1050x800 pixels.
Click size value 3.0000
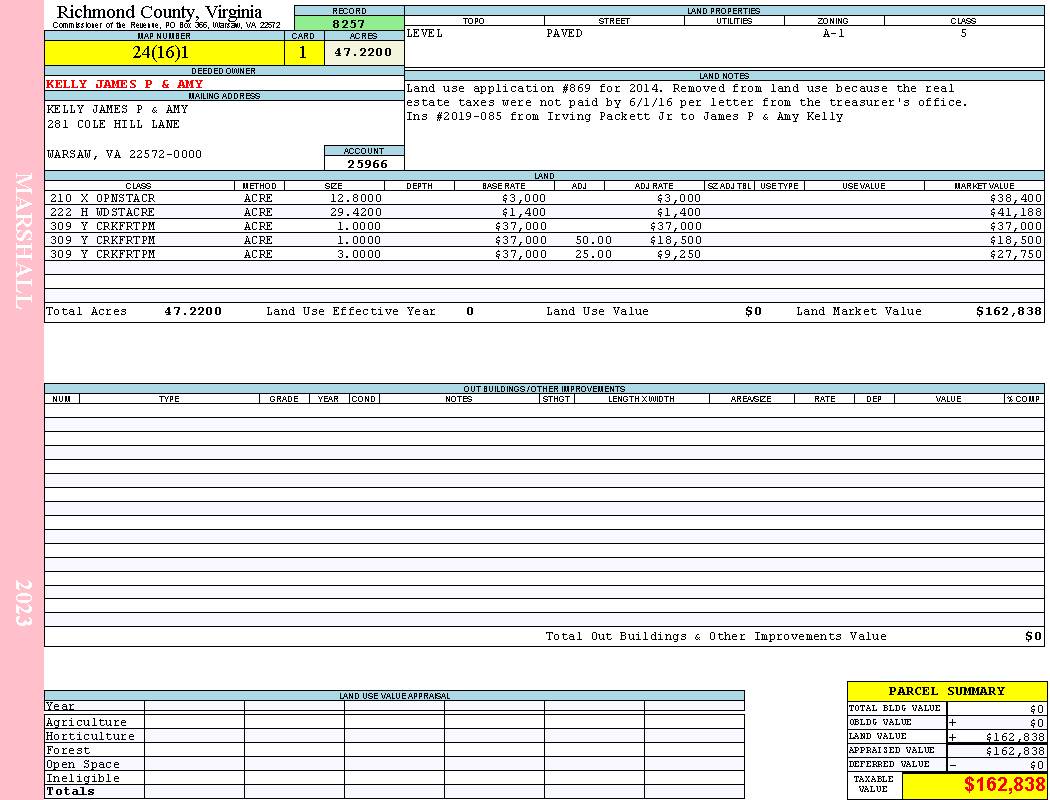[x=359, y=255]
